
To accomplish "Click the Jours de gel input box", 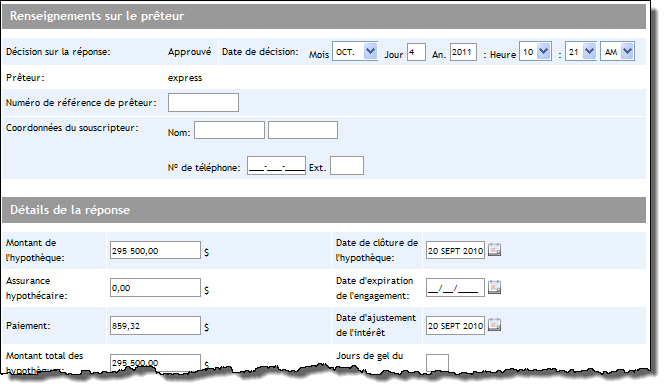I will [x=437, y=362].
